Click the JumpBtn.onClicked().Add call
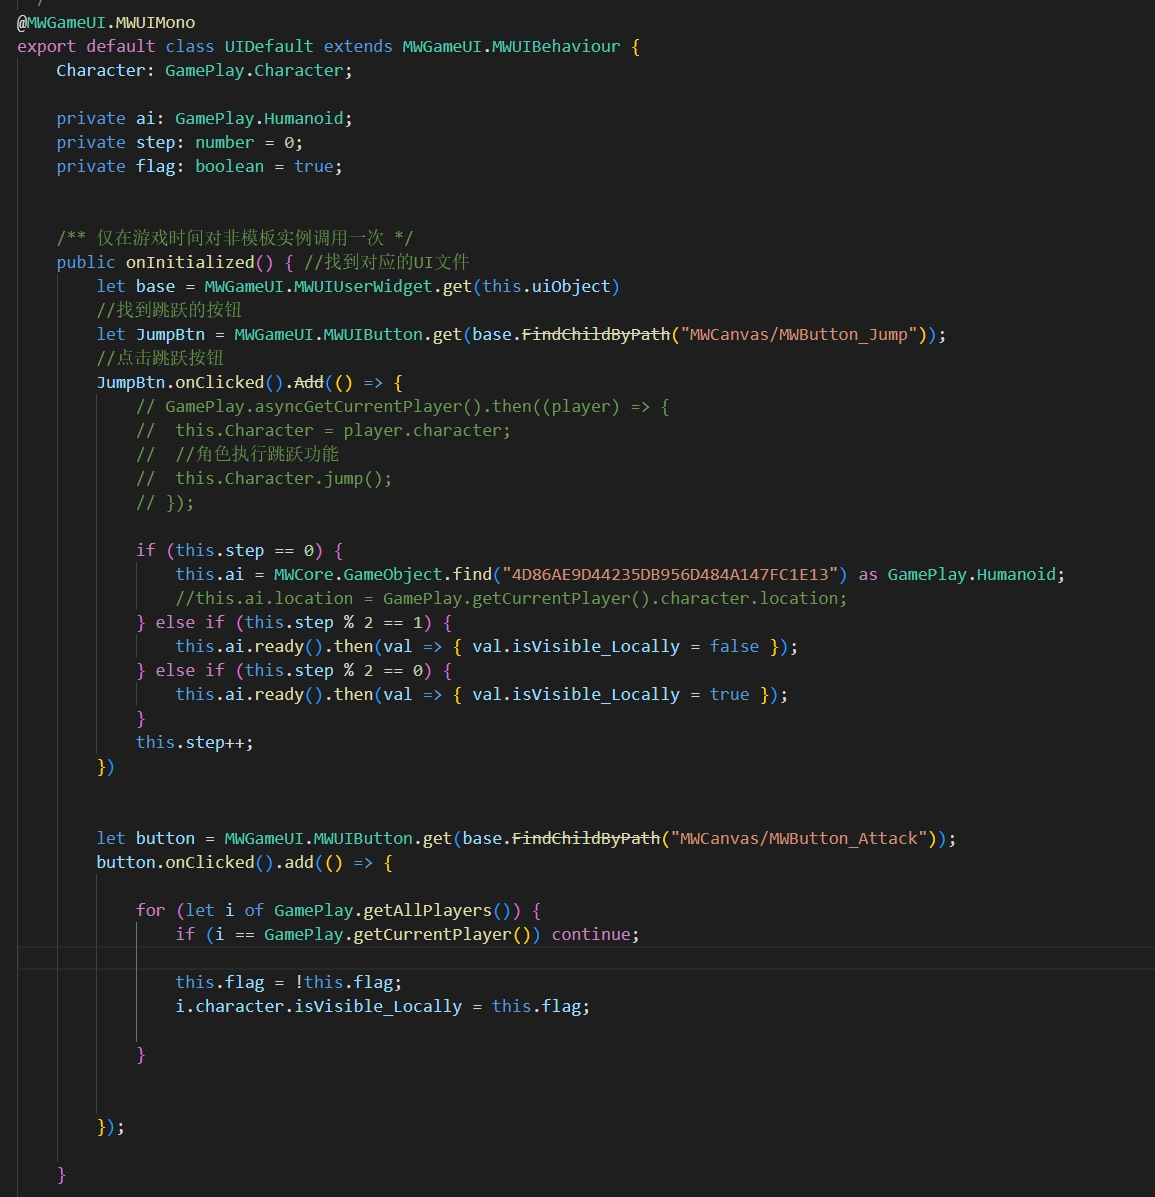This screenshot has width=1155, height=1197. tap(250, 382)
